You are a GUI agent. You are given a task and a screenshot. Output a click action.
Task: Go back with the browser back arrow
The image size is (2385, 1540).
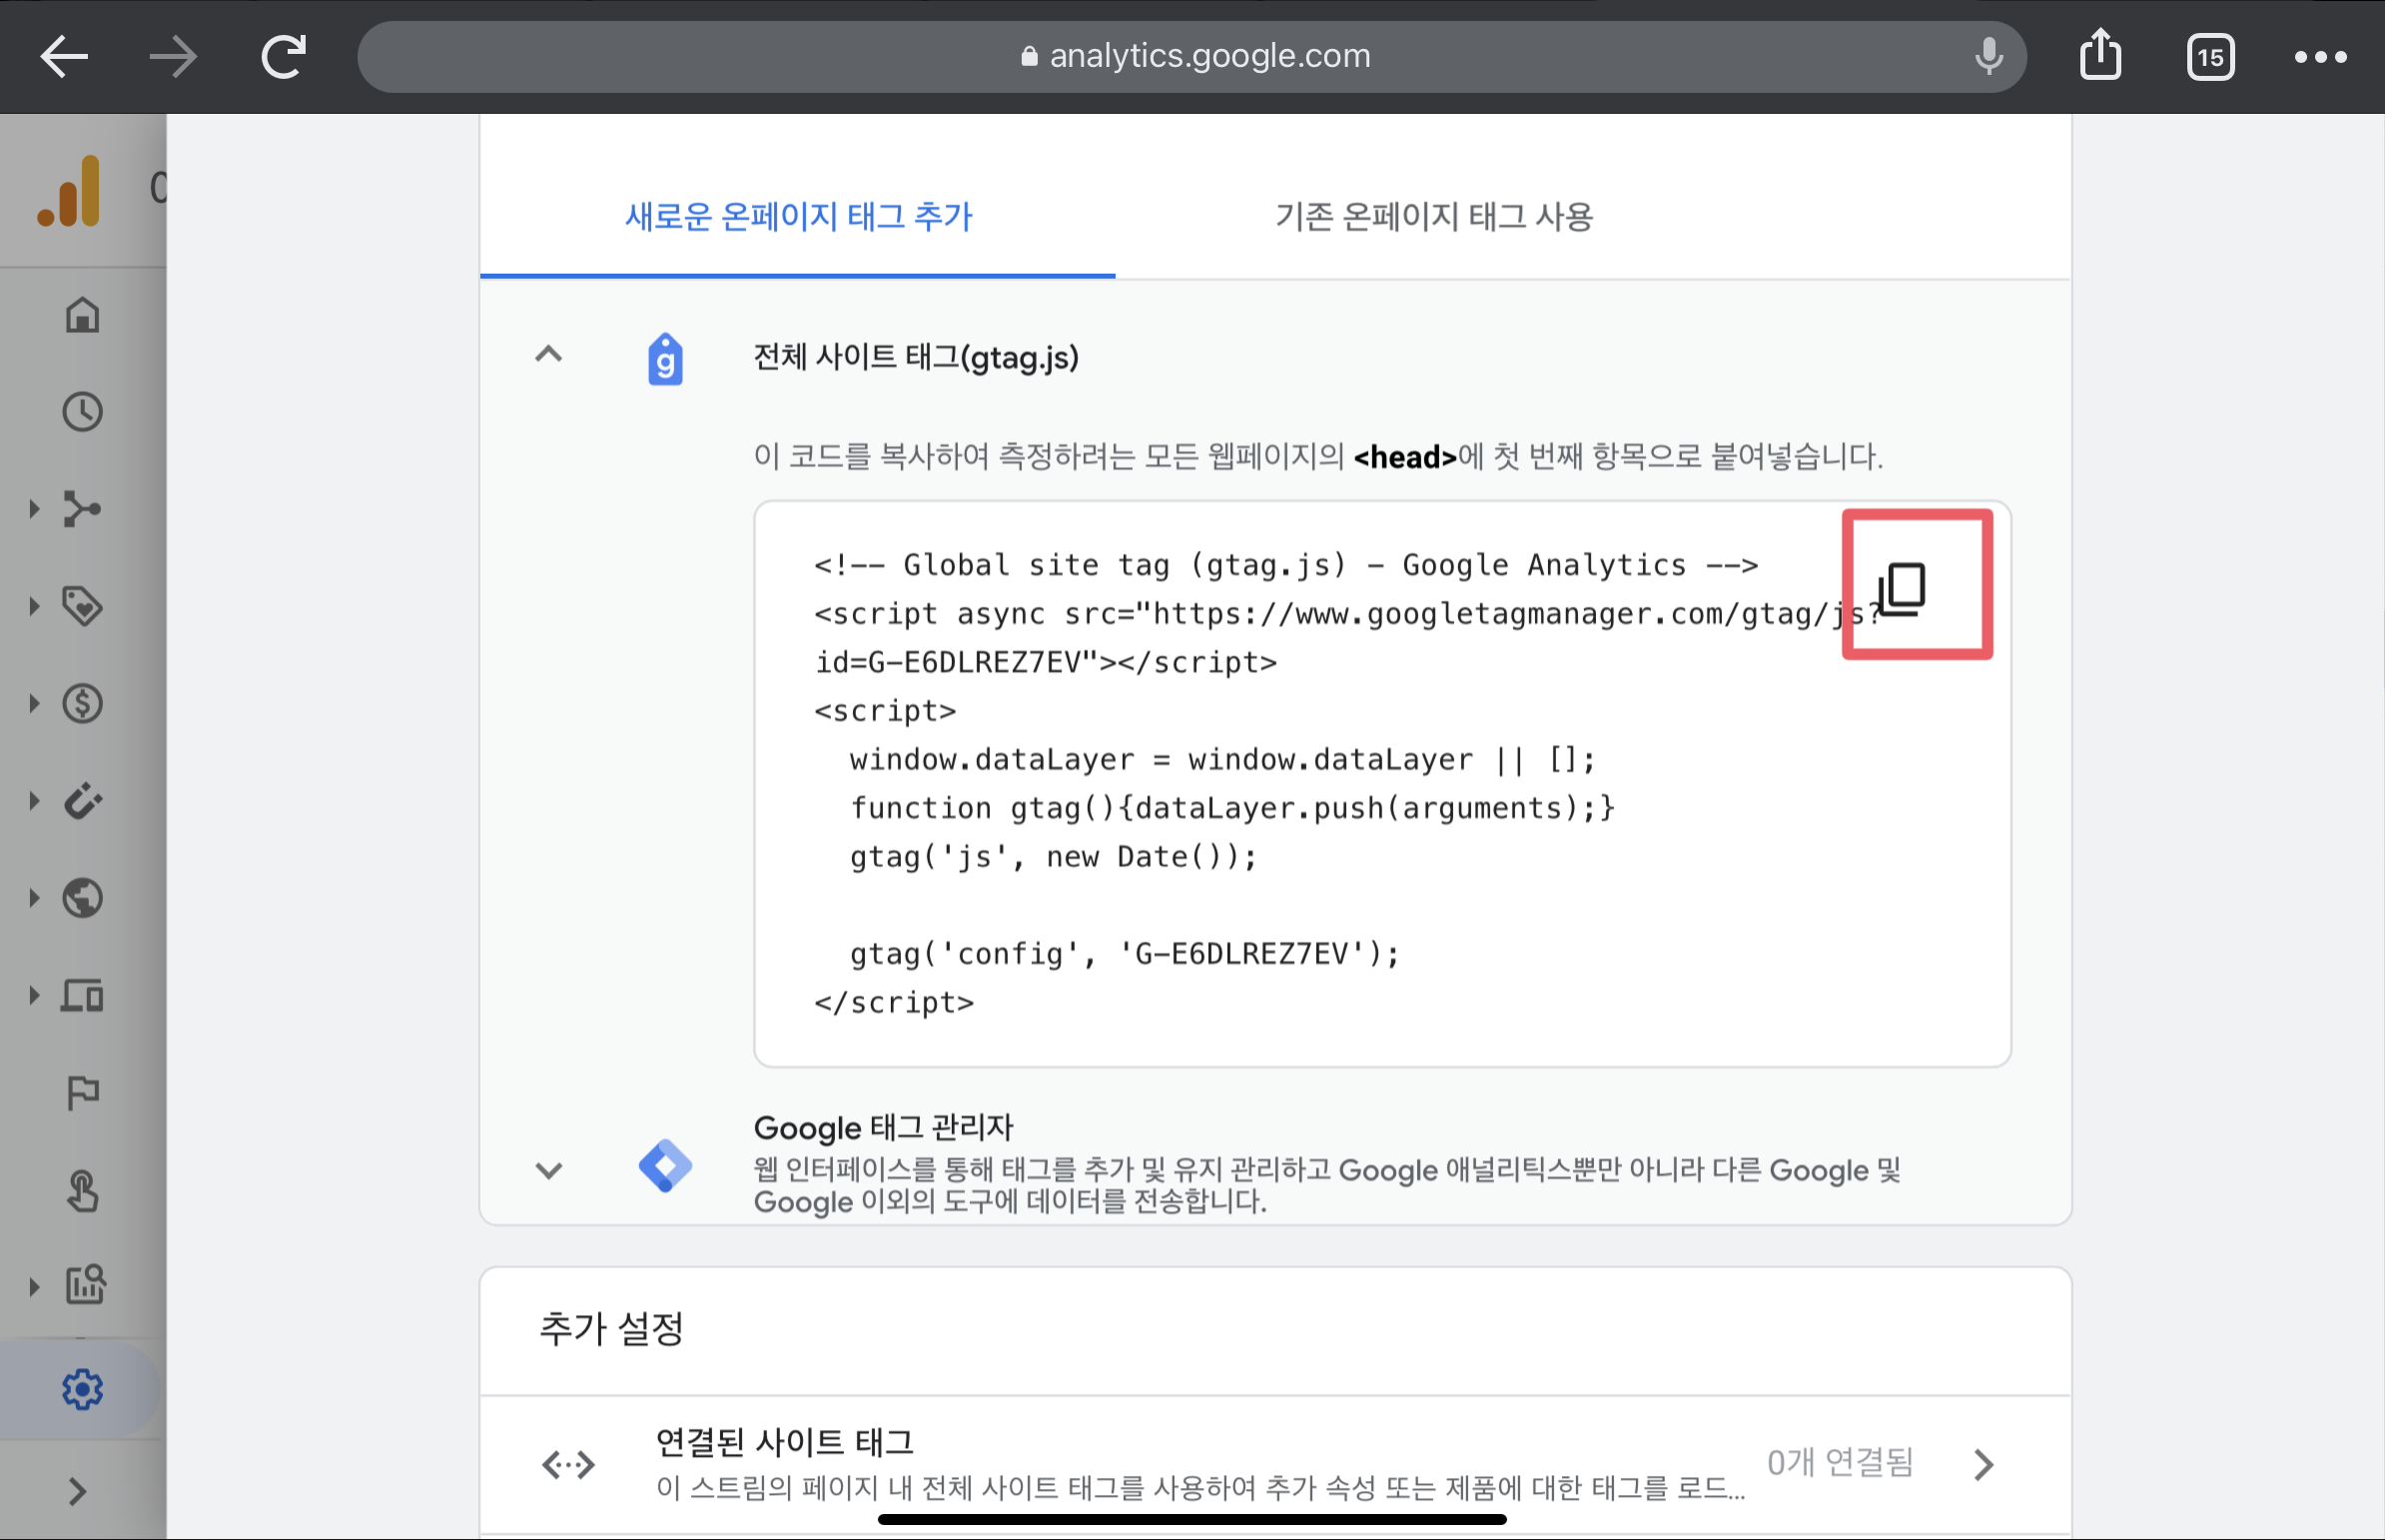click(64, 56)
